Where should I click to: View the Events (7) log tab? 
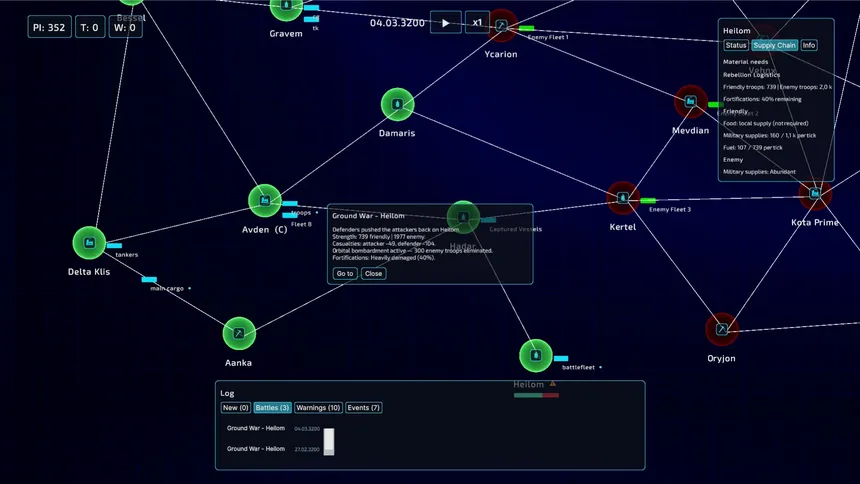(x=363, y=408)
